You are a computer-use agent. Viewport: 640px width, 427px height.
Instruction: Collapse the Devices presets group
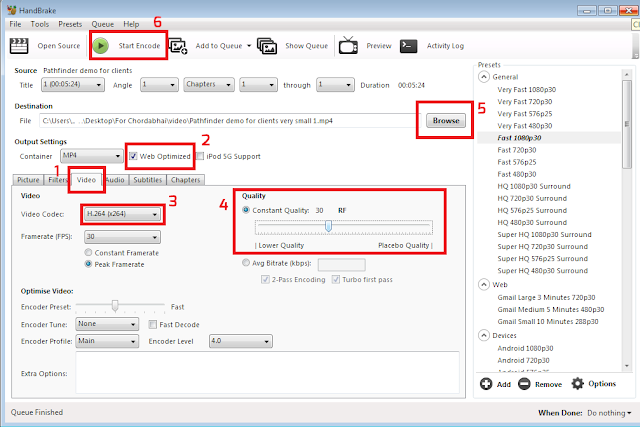pyautogui.click(x=484, y=335)
